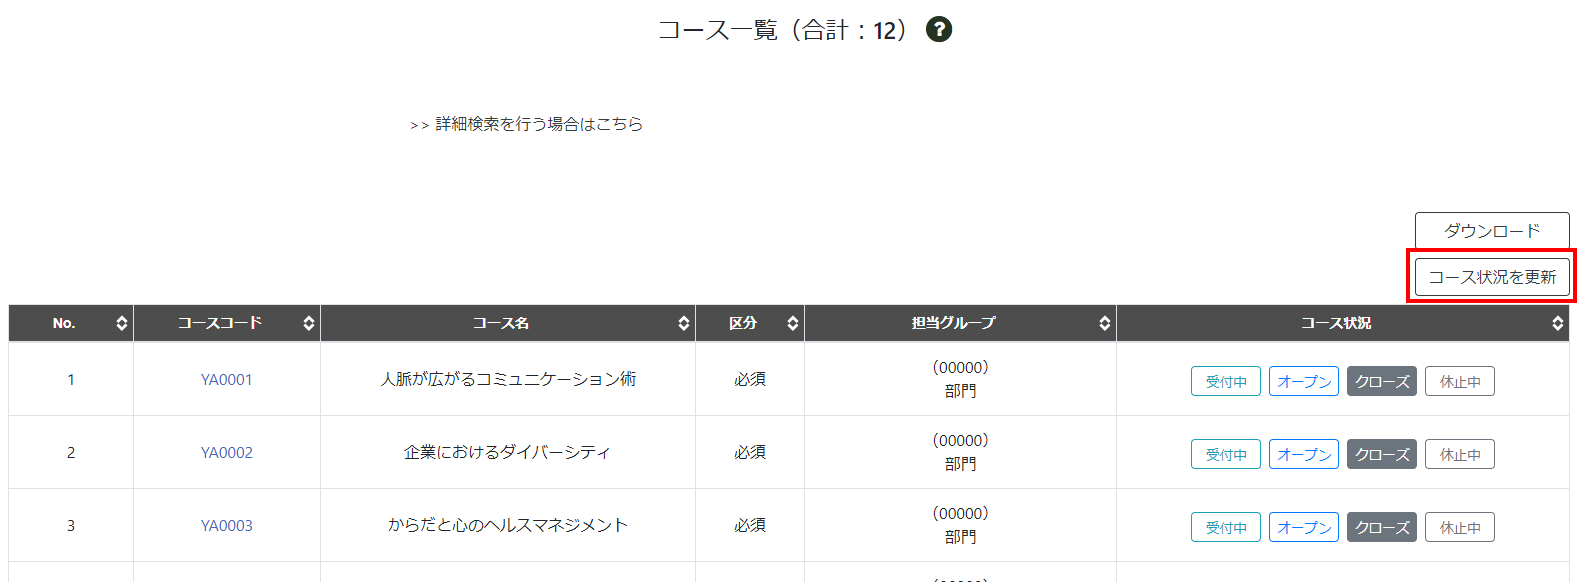This screenshot has height=582, width=1587.
Task: Open course code YA0002 link
Action: point(226,453)
